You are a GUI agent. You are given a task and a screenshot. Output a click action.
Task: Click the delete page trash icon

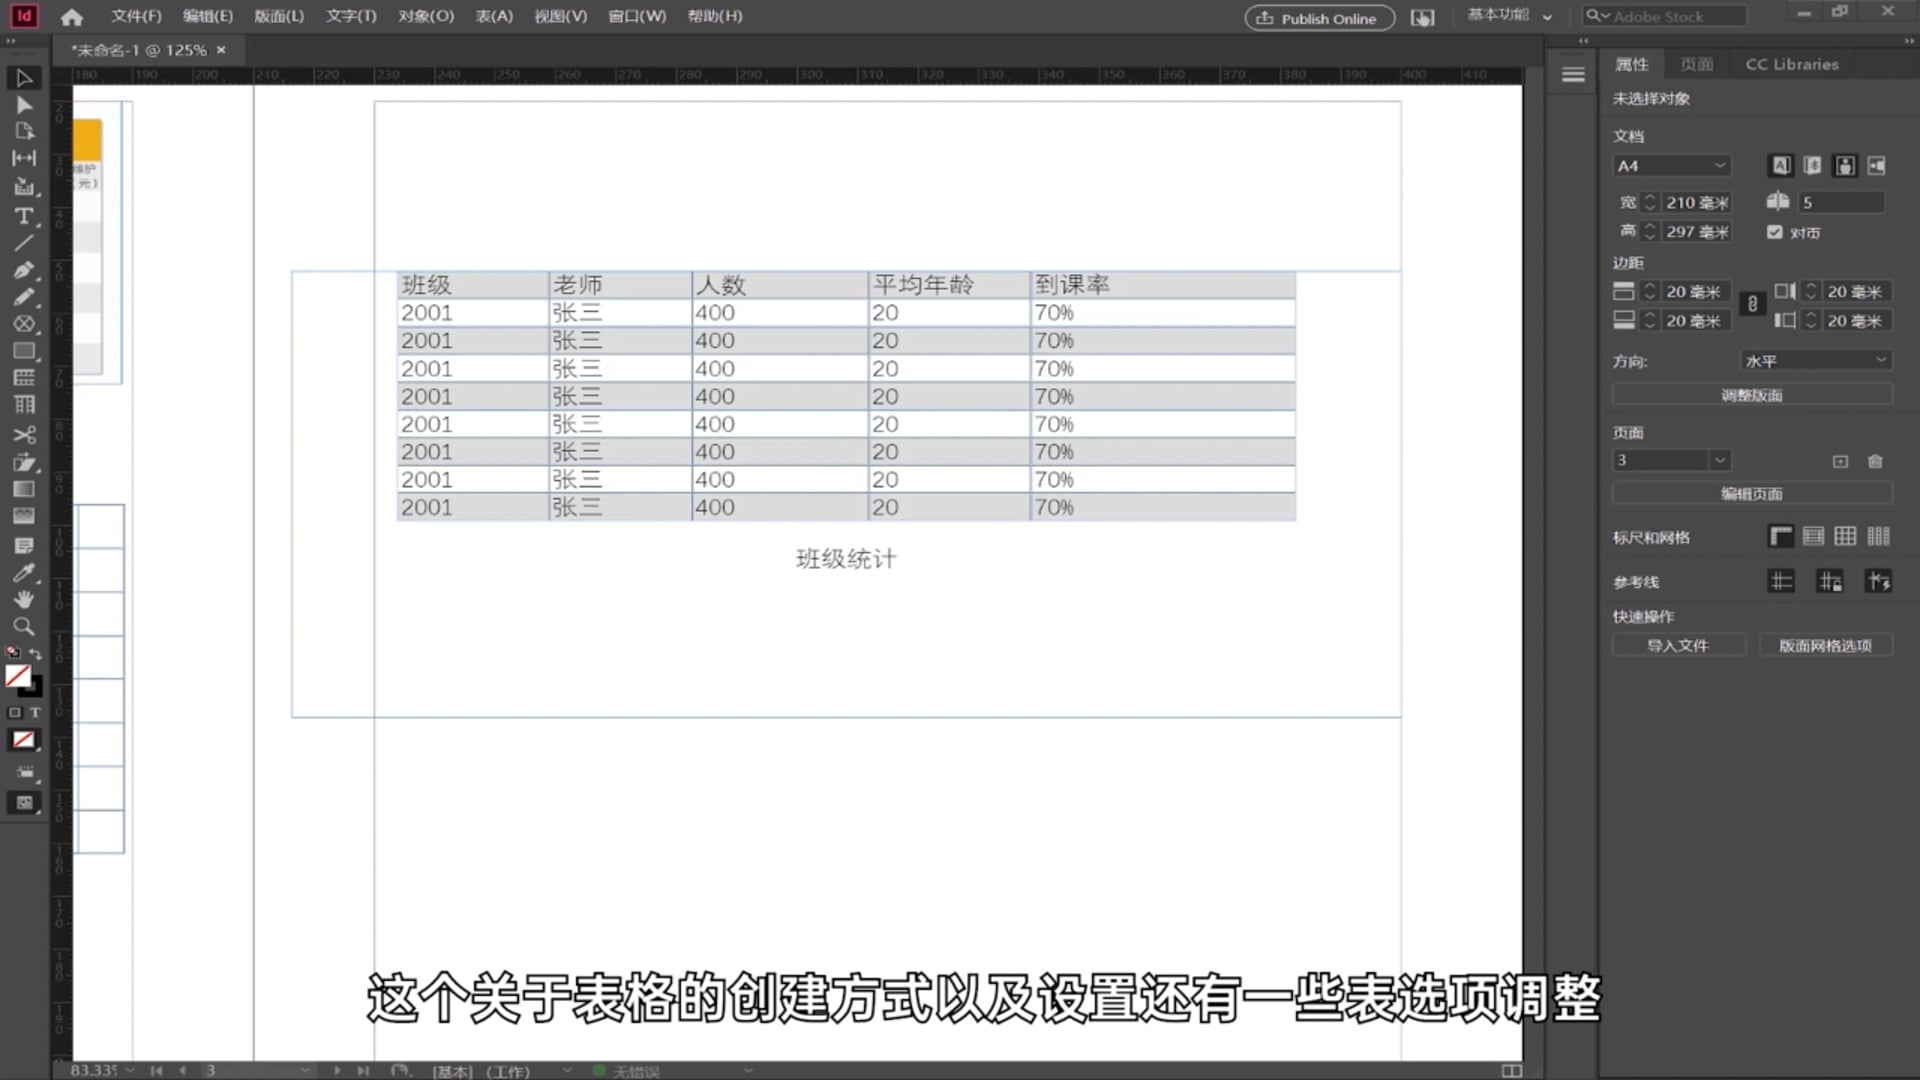pos(1875,461)
